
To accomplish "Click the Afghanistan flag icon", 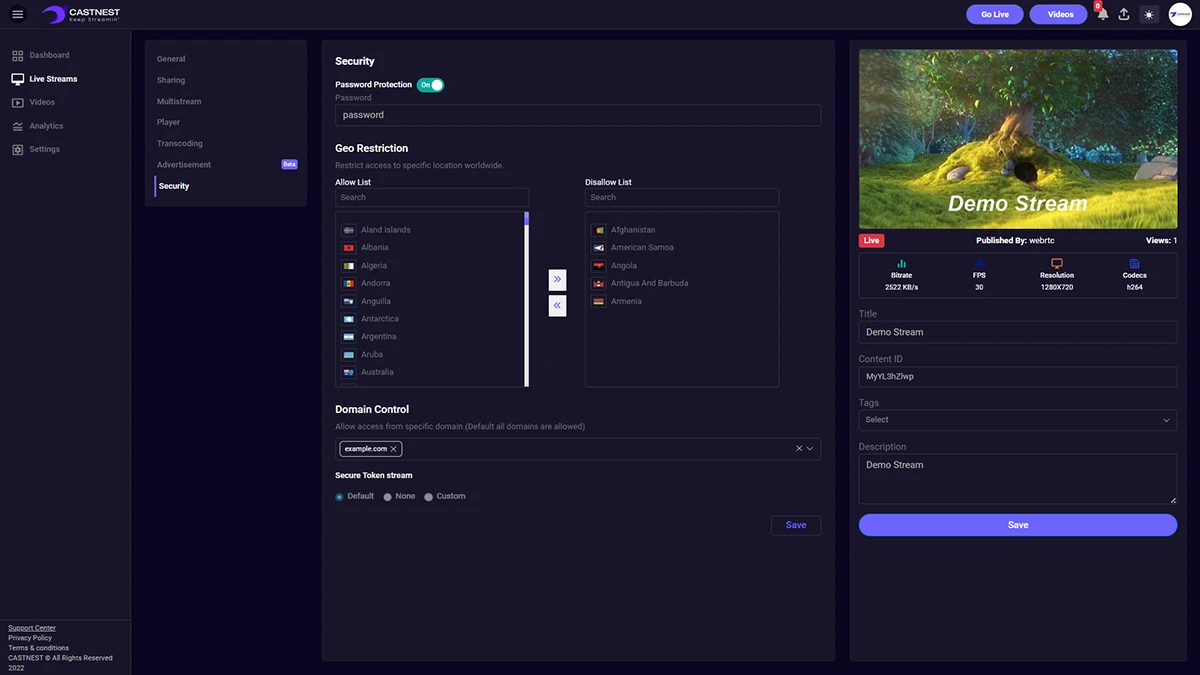I will (598, 230).
